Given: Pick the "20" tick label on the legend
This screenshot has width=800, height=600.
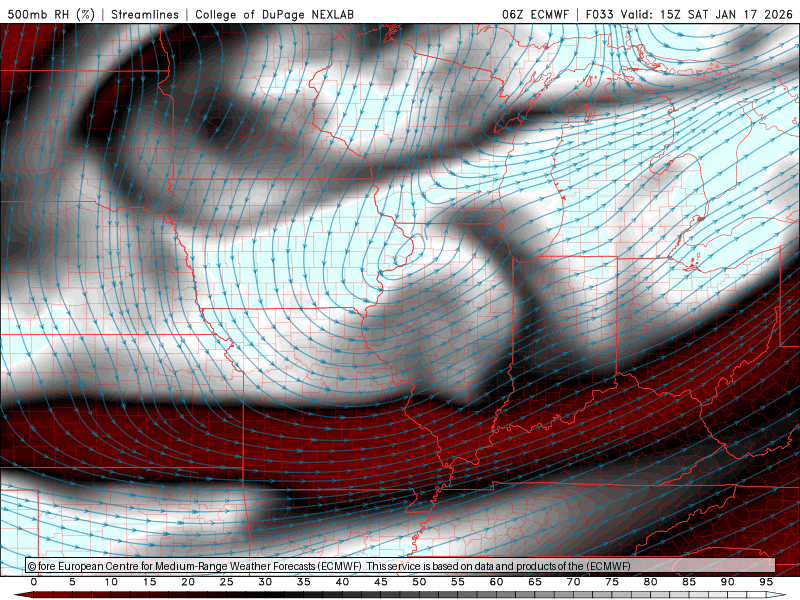Looking at the screenshot, I should pyautogui.click(x=188, y=582).
